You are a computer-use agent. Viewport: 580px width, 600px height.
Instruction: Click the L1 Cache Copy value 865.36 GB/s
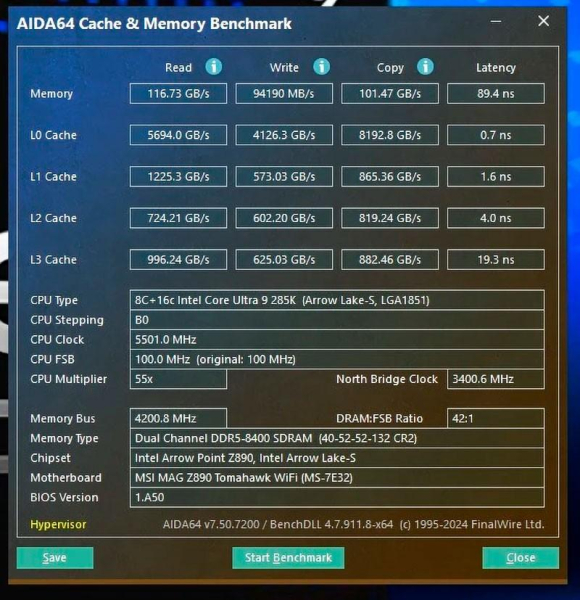pyautogui.click(x=390, y=176)
